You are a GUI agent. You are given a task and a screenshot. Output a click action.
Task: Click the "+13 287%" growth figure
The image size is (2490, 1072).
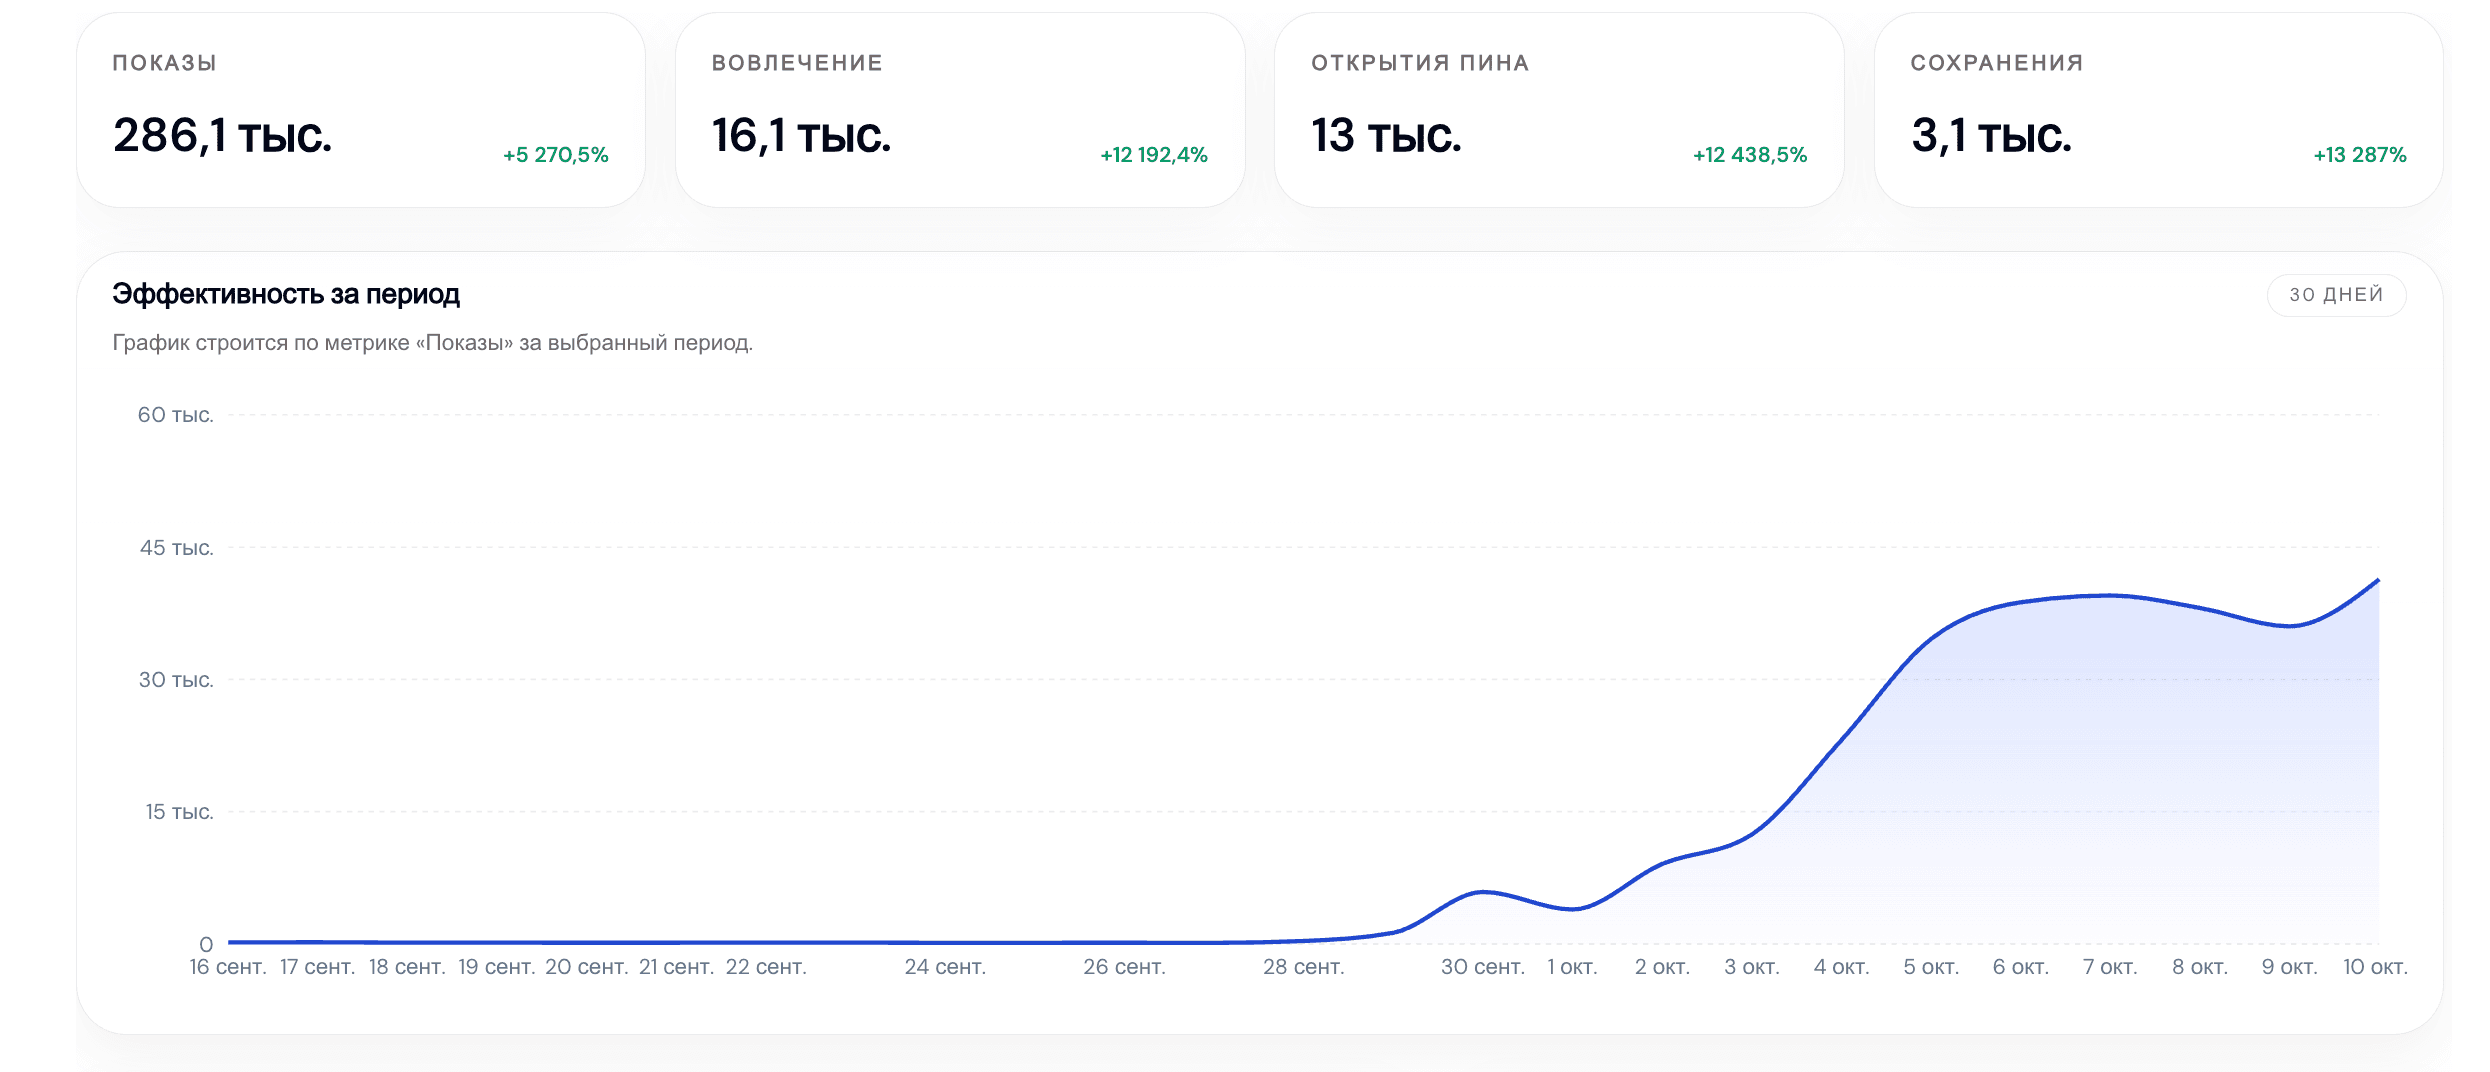pyautogui.click(x=2360, y=155)
